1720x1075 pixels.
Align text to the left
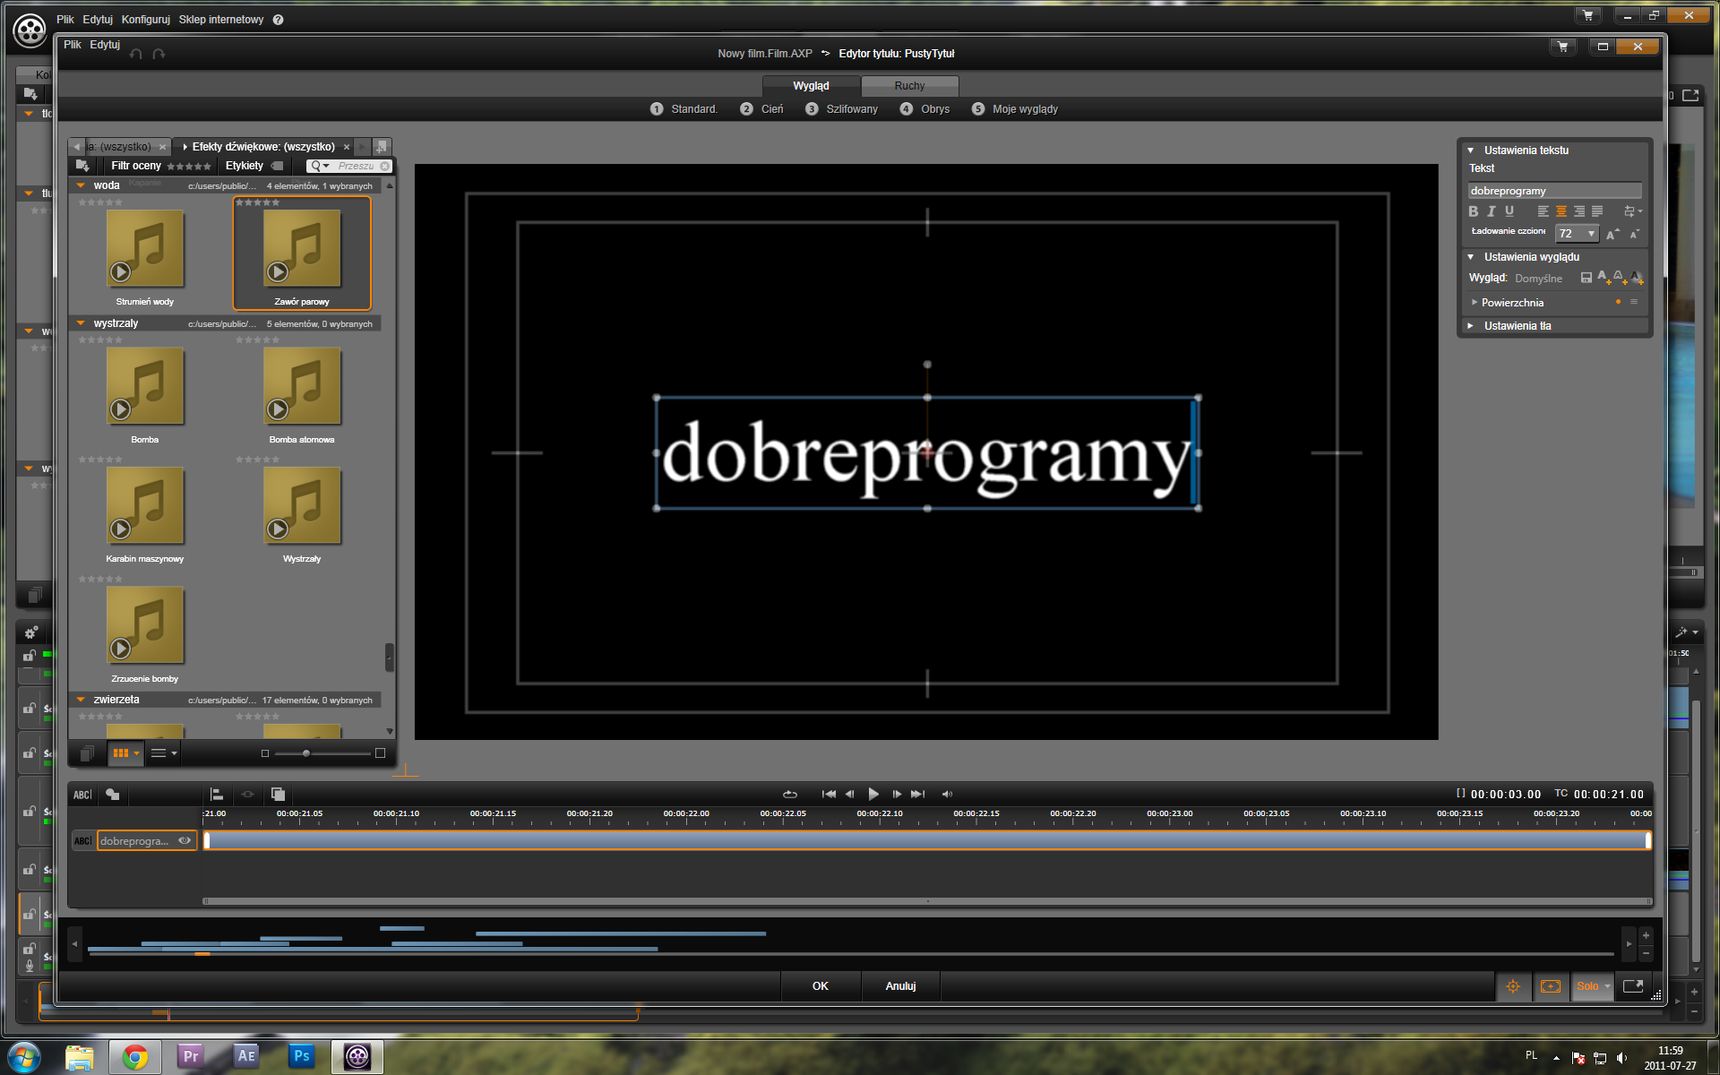(1543, 211)
